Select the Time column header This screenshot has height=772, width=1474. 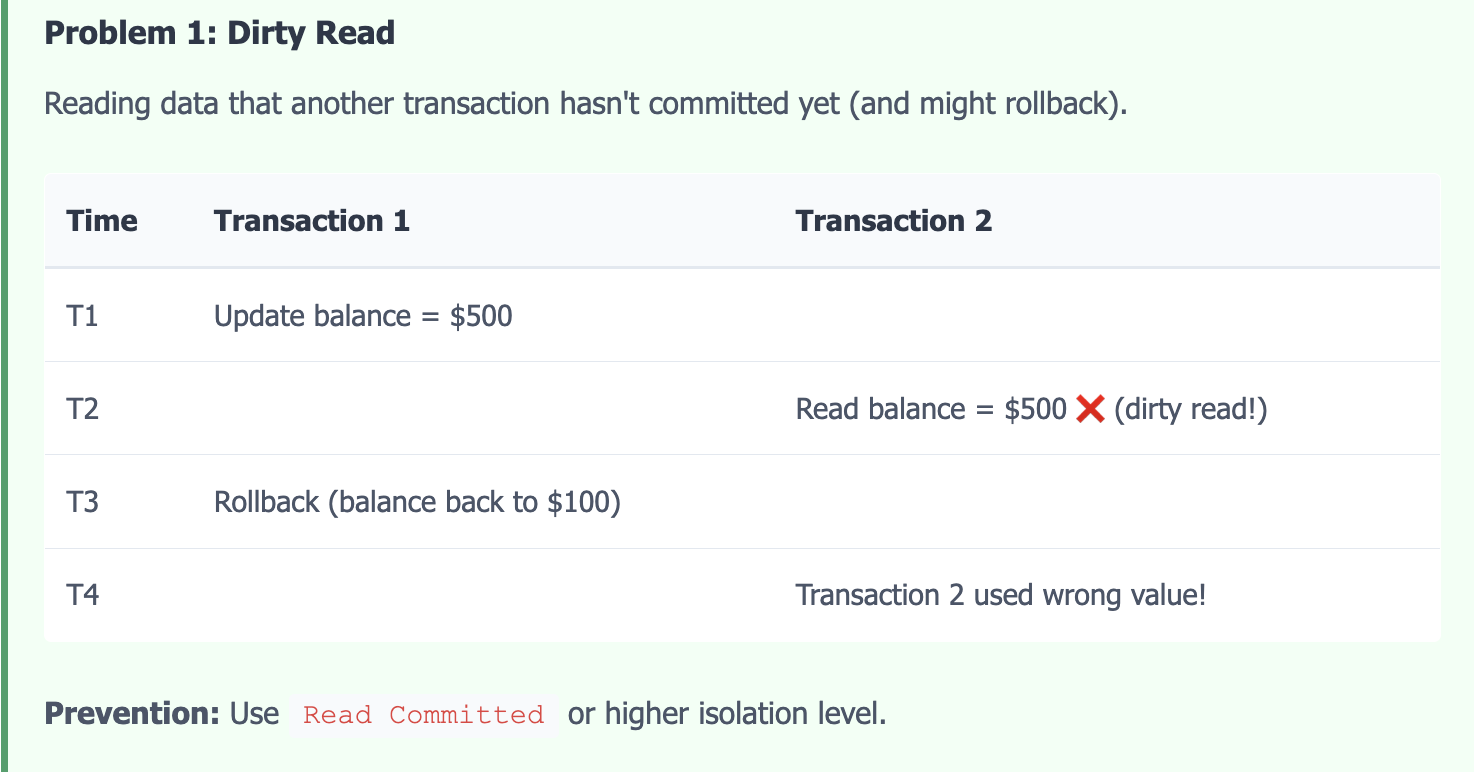102,221
